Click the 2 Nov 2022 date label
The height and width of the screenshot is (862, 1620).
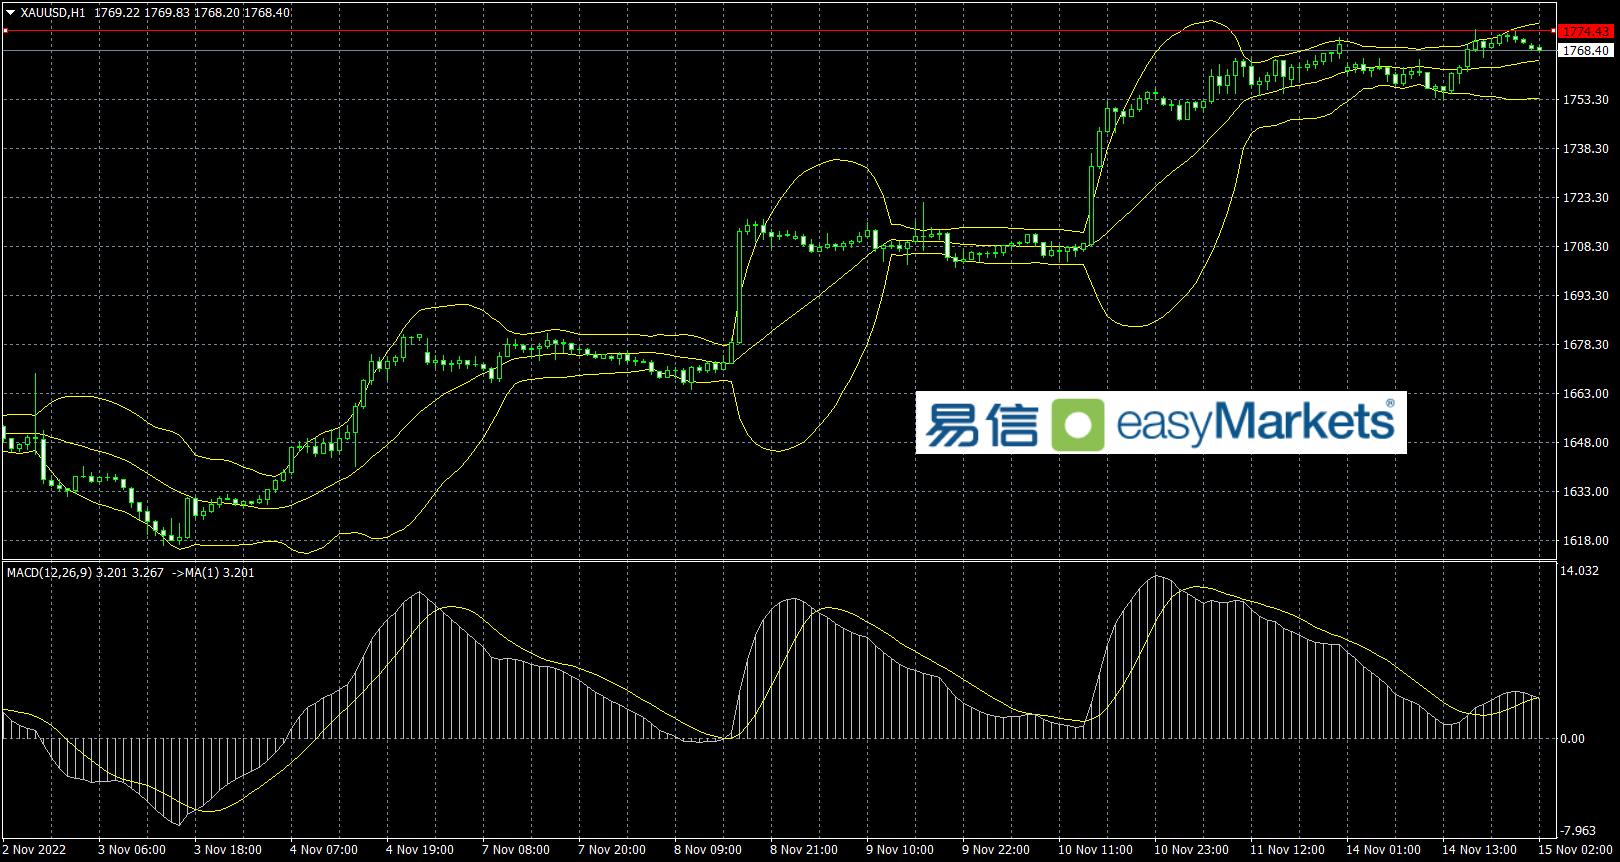(34, 850)
